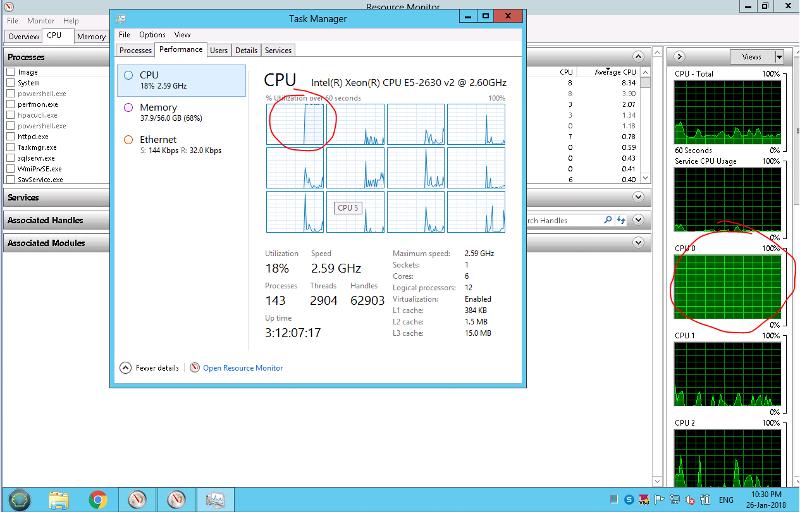Screen dimensions: 800x512
Task: Check the Image select-all checkbox
Action: (x=10, y=72)
